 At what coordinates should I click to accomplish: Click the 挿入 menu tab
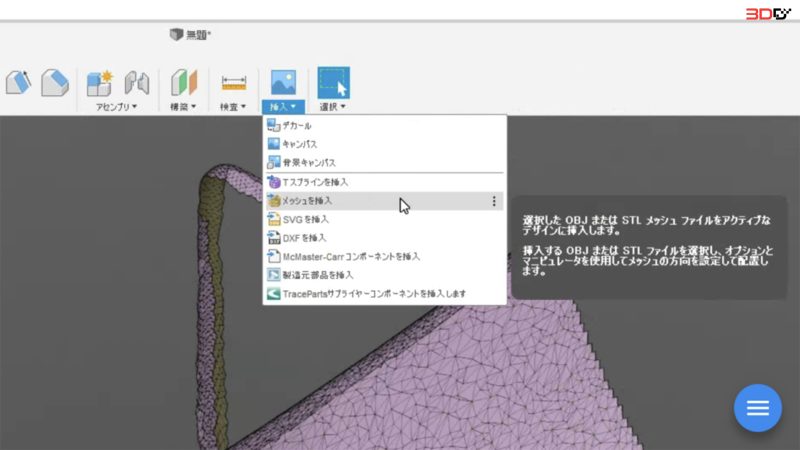click(283, 107)
